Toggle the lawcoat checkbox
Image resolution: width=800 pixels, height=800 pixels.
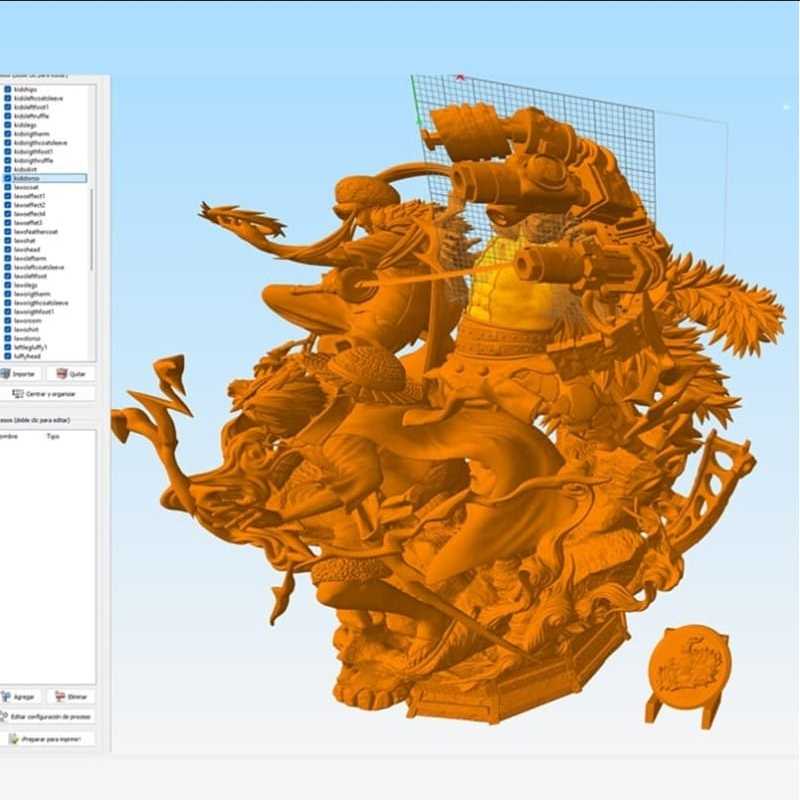tap(8, 187)
